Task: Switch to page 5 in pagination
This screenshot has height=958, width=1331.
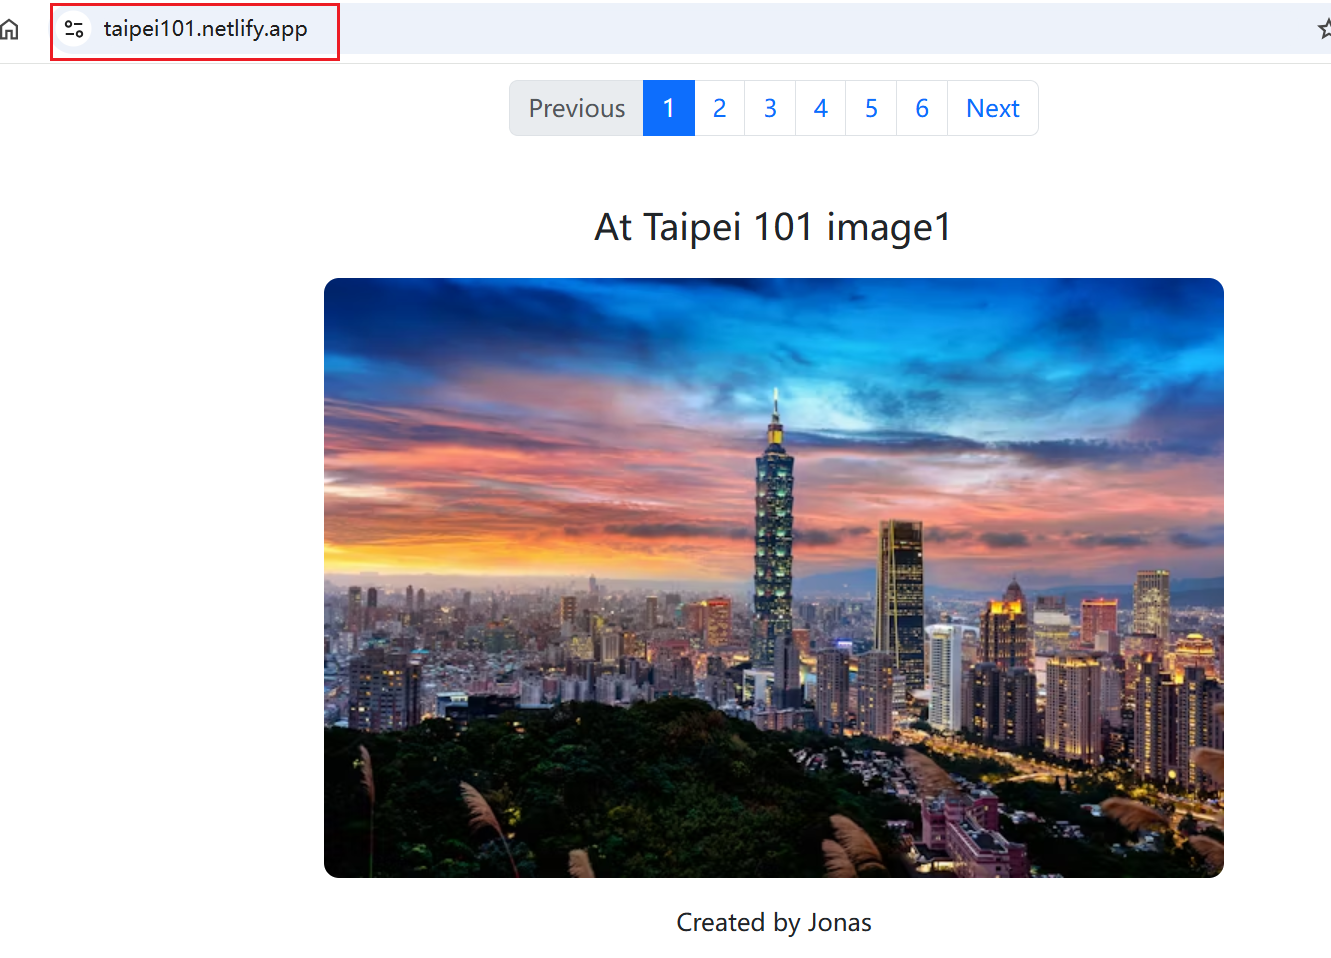Action: (871, 108)
